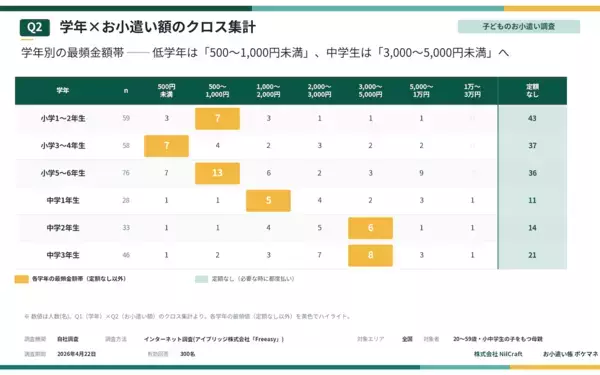Click the '3,000〜5,000円' column header
The height and width of the screenshot is (375, 600).
click(370, 91)
